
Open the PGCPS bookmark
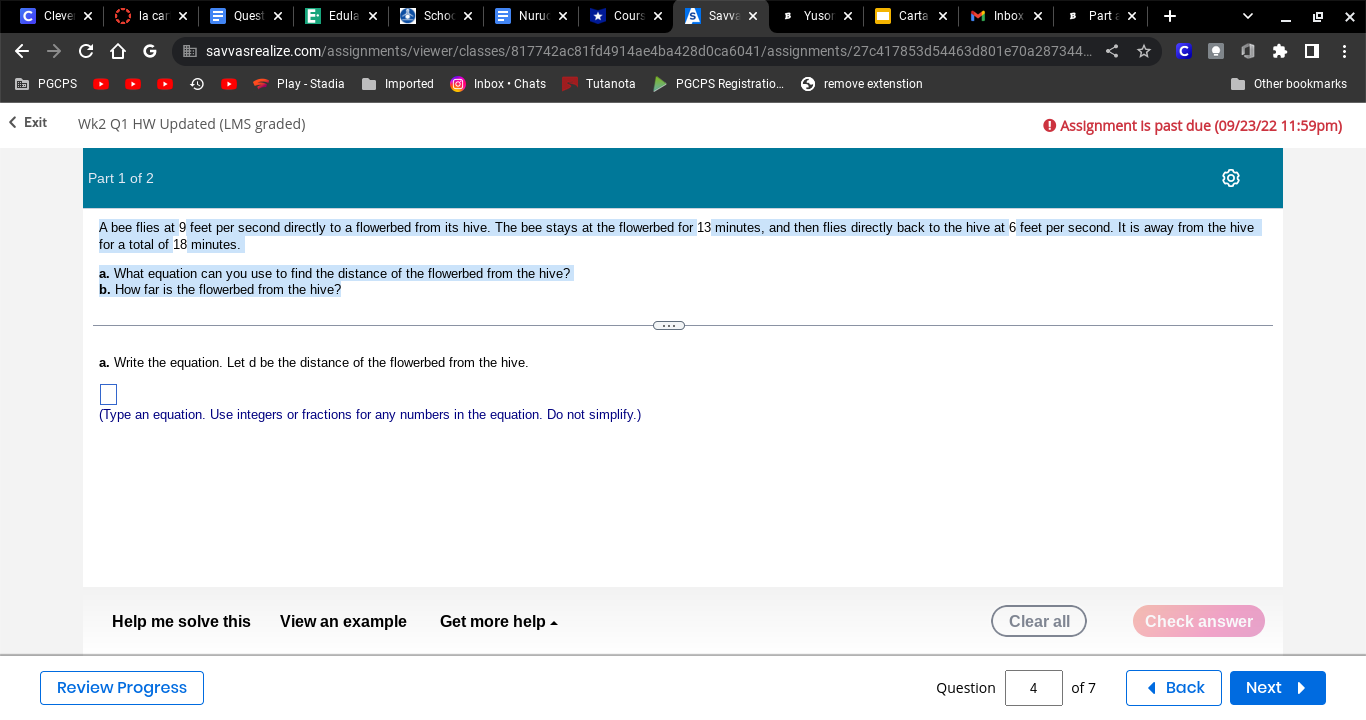[46, 84]
